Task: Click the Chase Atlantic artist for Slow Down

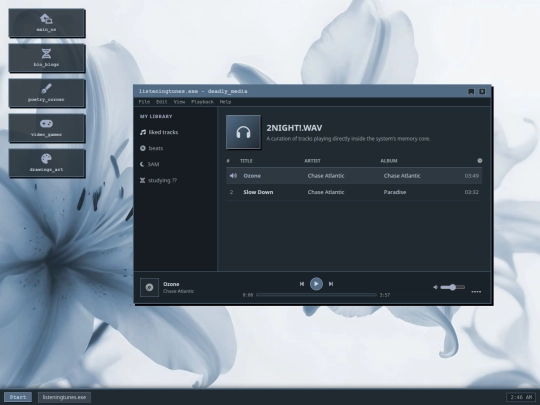Action: pos(326,192)
